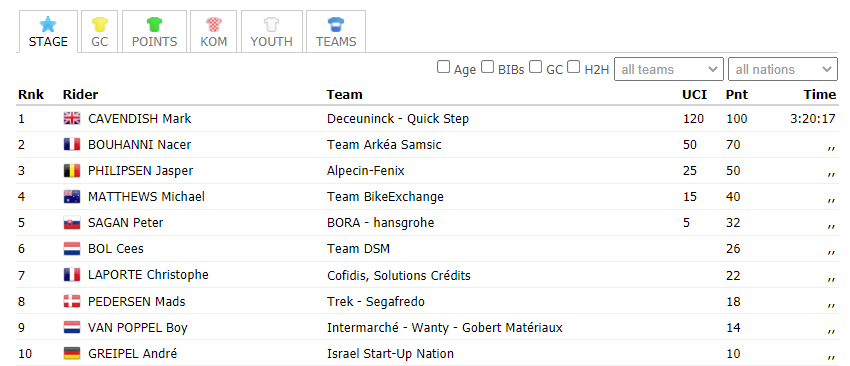Enable the Age checkbox

[x=443, y=67]
